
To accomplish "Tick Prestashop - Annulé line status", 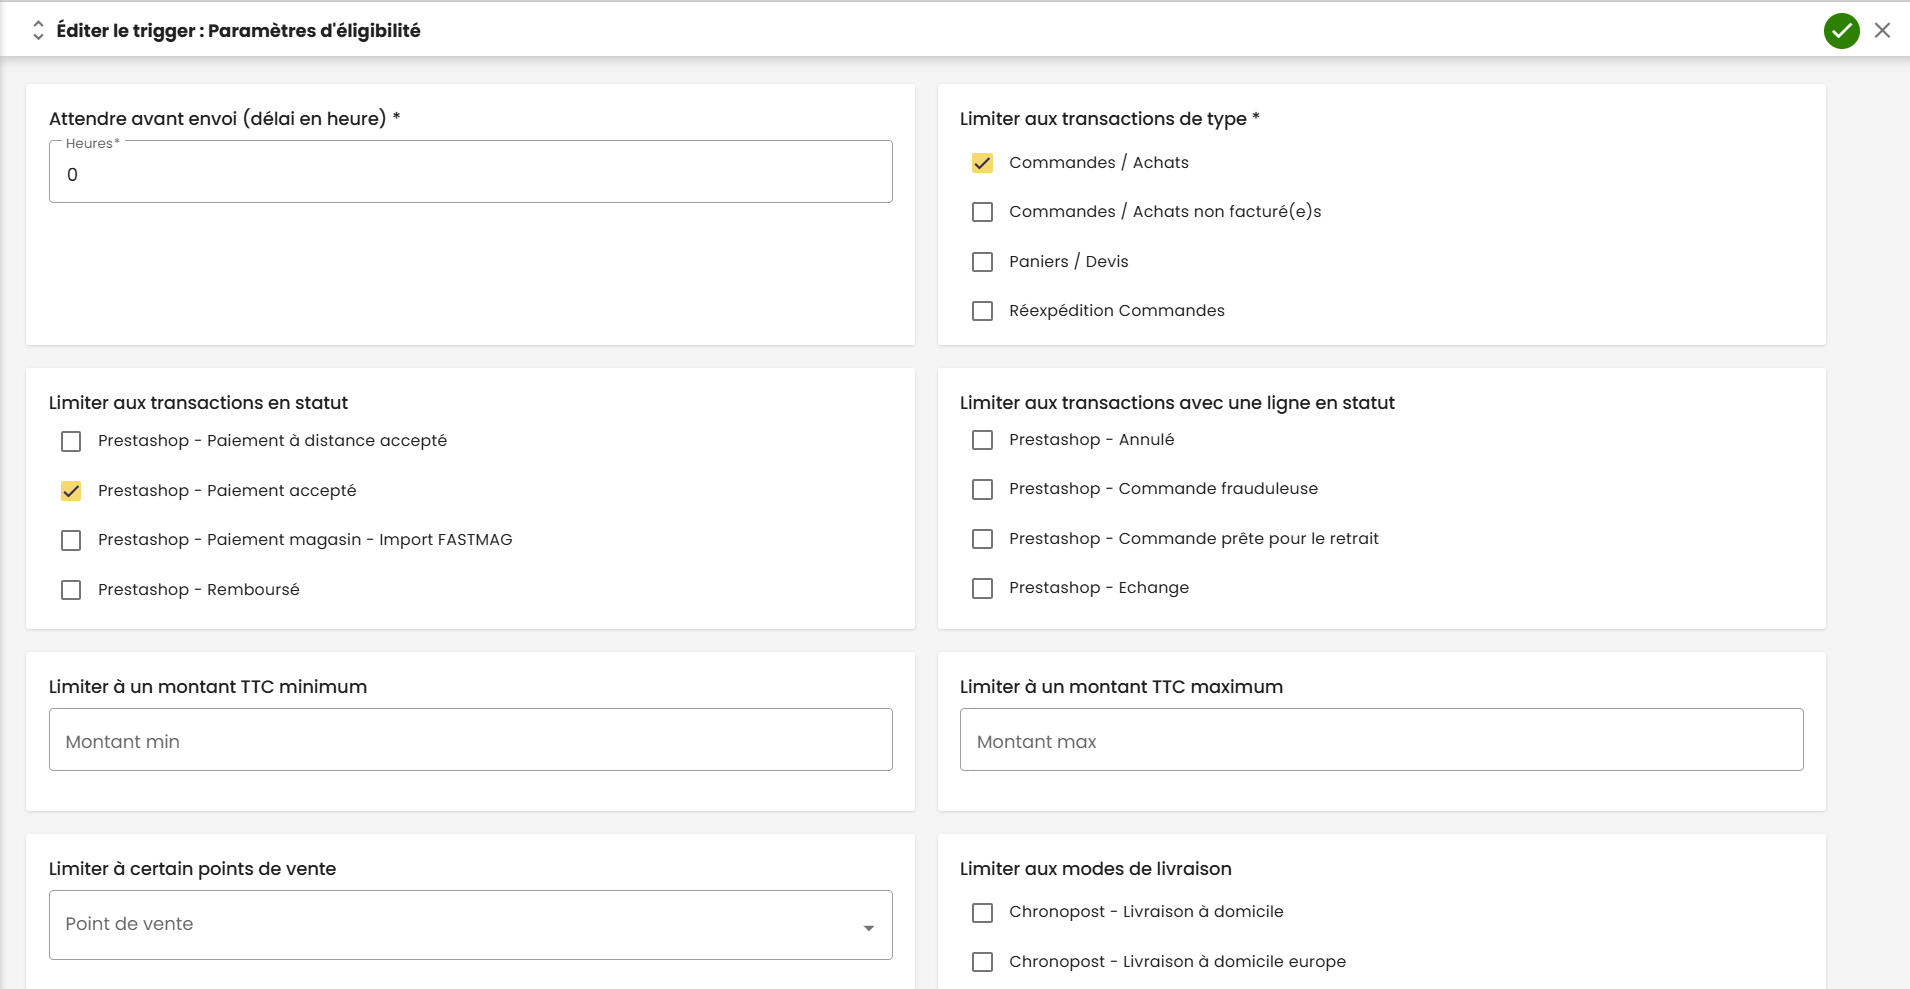I will point(982,440).
